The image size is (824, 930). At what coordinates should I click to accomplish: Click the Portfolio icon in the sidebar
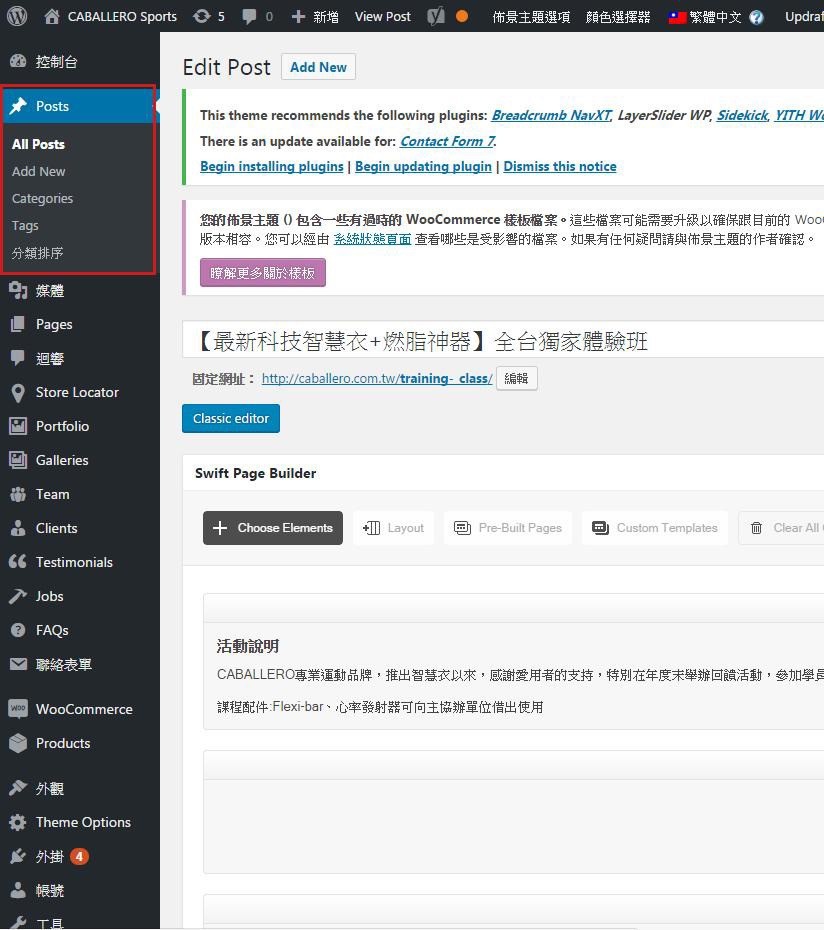coord(18,426)
